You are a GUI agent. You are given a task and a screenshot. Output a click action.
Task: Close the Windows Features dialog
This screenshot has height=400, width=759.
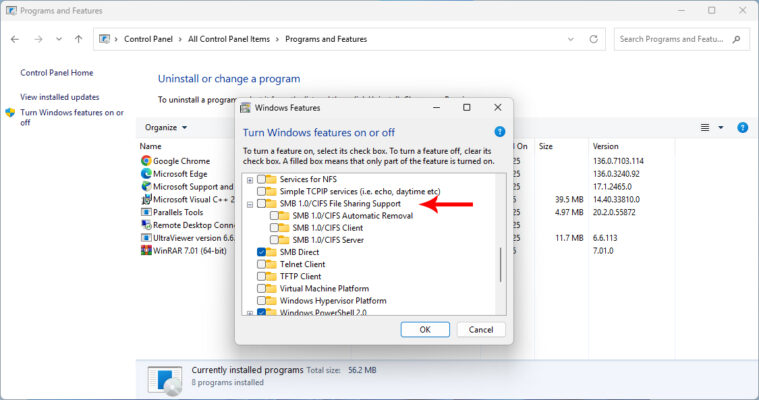tap(498, 108)
